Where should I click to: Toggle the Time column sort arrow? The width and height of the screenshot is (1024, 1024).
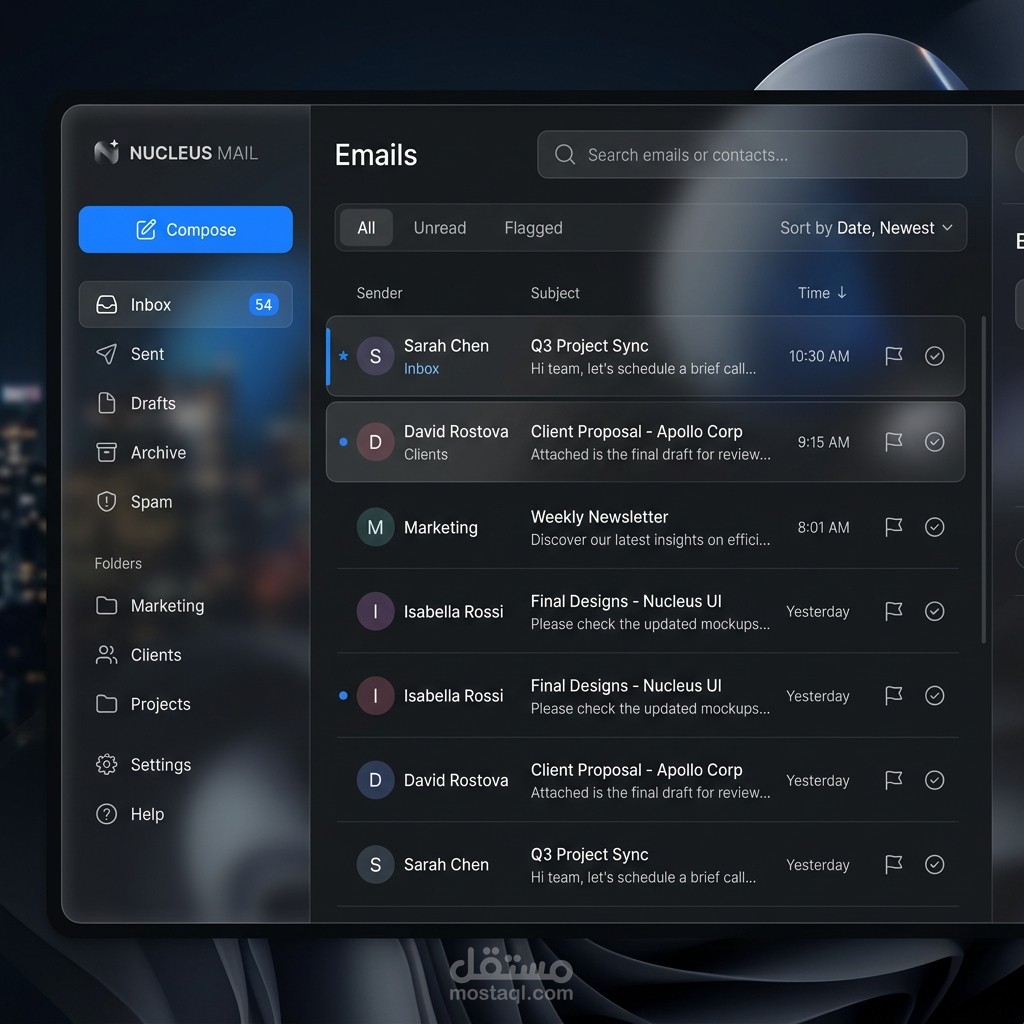842,293
